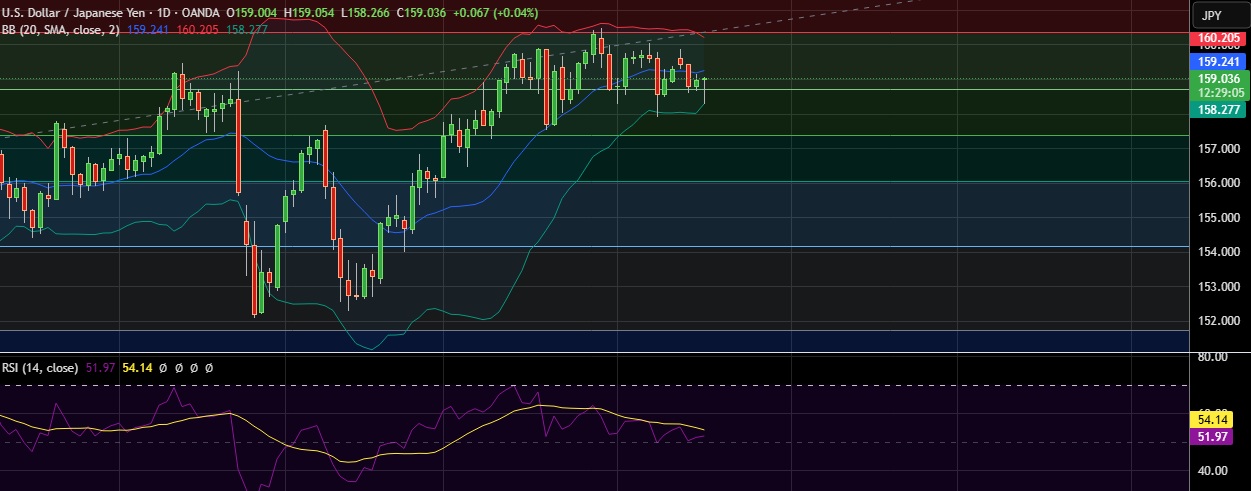This screenshot has height=491, width=1251.
Task: Click the +0.067 (+0.04%) change value
Action: pos(498,12)
